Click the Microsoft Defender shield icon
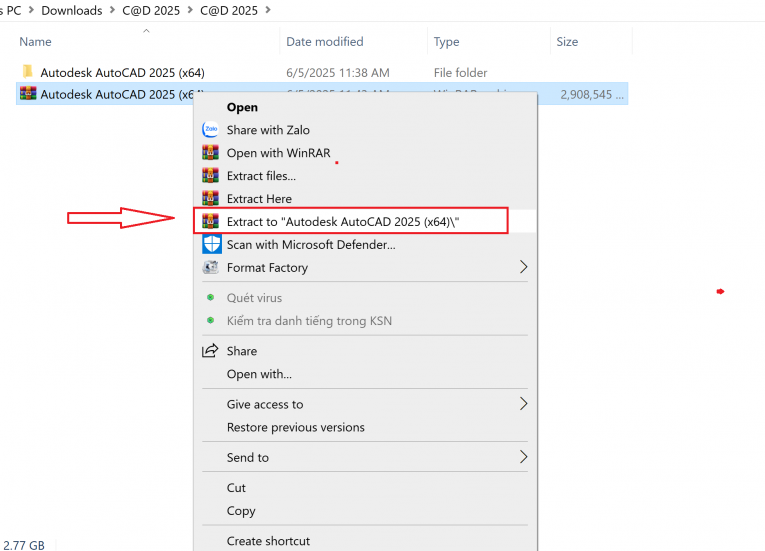This screenshot has height=551, width=765. [x=212, y=244]
